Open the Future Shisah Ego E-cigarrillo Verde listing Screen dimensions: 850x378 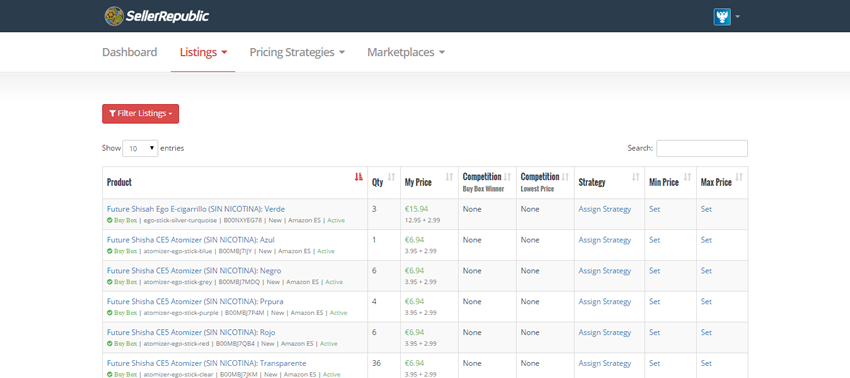point(196,209)
